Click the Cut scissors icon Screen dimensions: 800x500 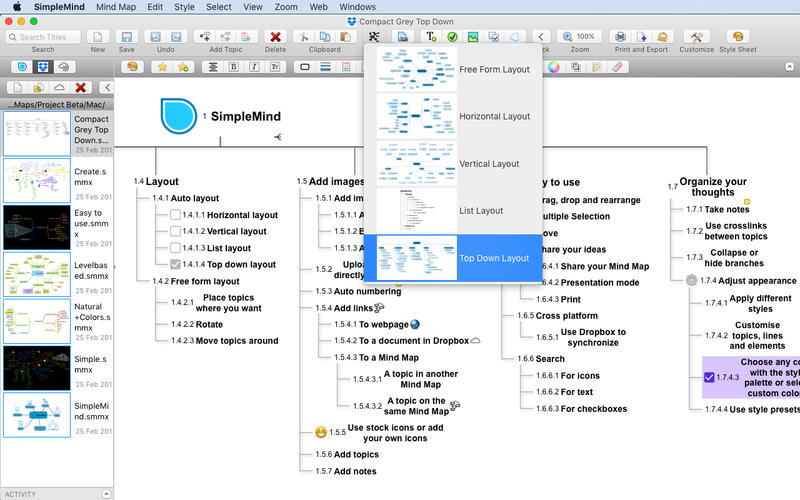(x=304, y=37)
